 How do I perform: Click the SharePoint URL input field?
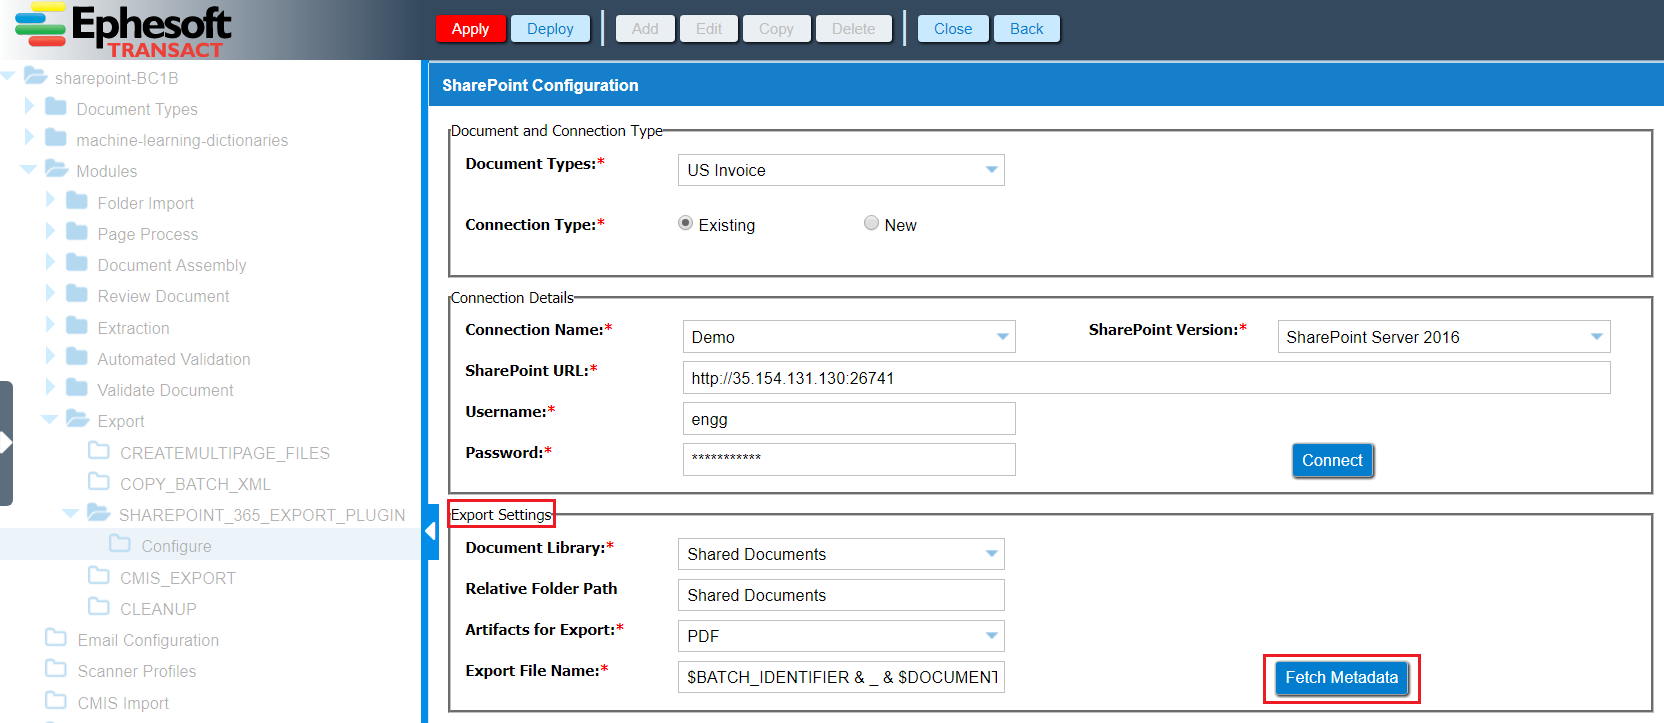click(1146, 378)
